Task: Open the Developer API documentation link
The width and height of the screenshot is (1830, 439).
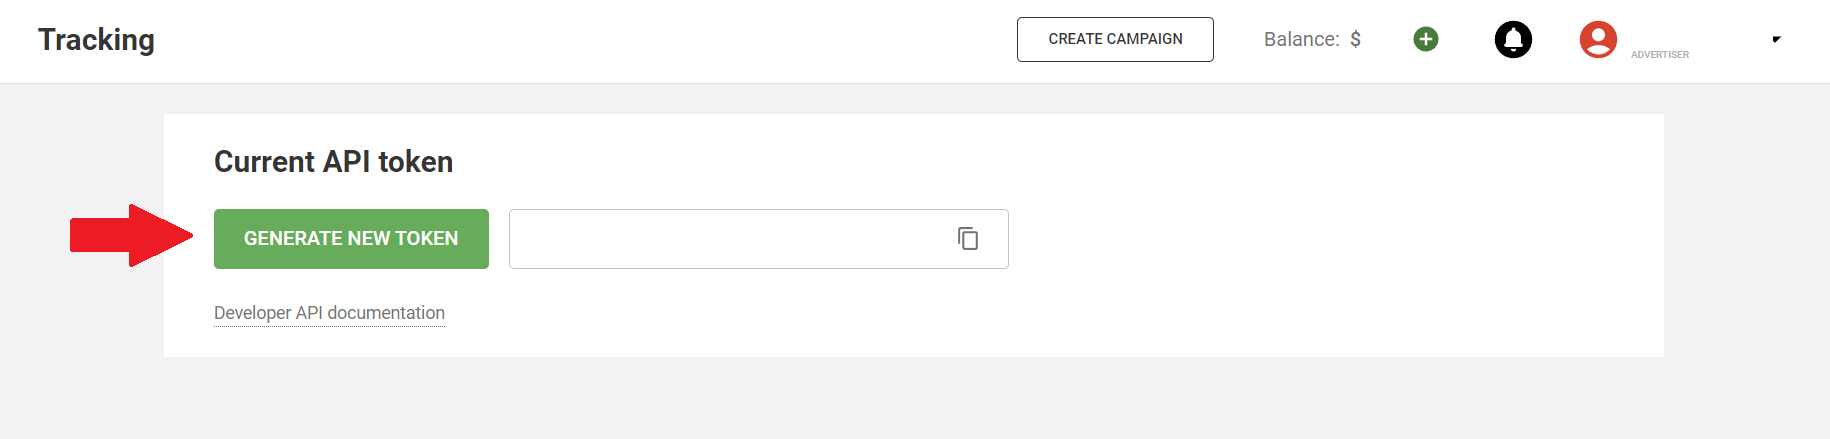Action: [x=329, y=313]
